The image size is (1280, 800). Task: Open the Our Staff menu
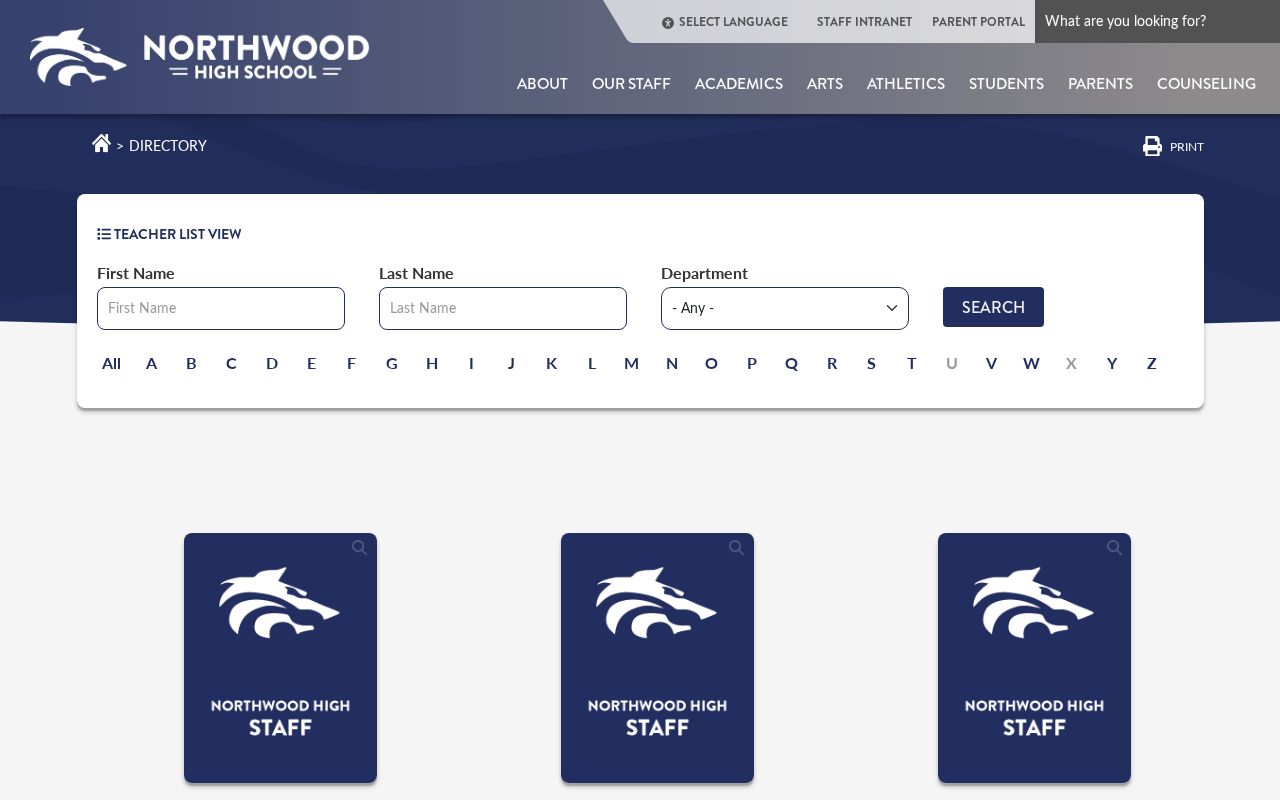pos(631,84)
